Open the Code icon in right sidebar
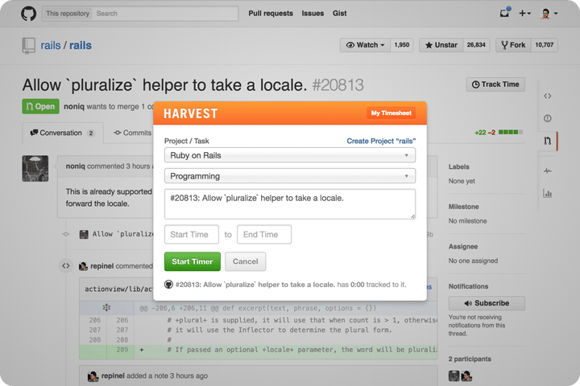The height and width of the screenshot is (386, 580). pyautogui.click(x=547, y=96)
